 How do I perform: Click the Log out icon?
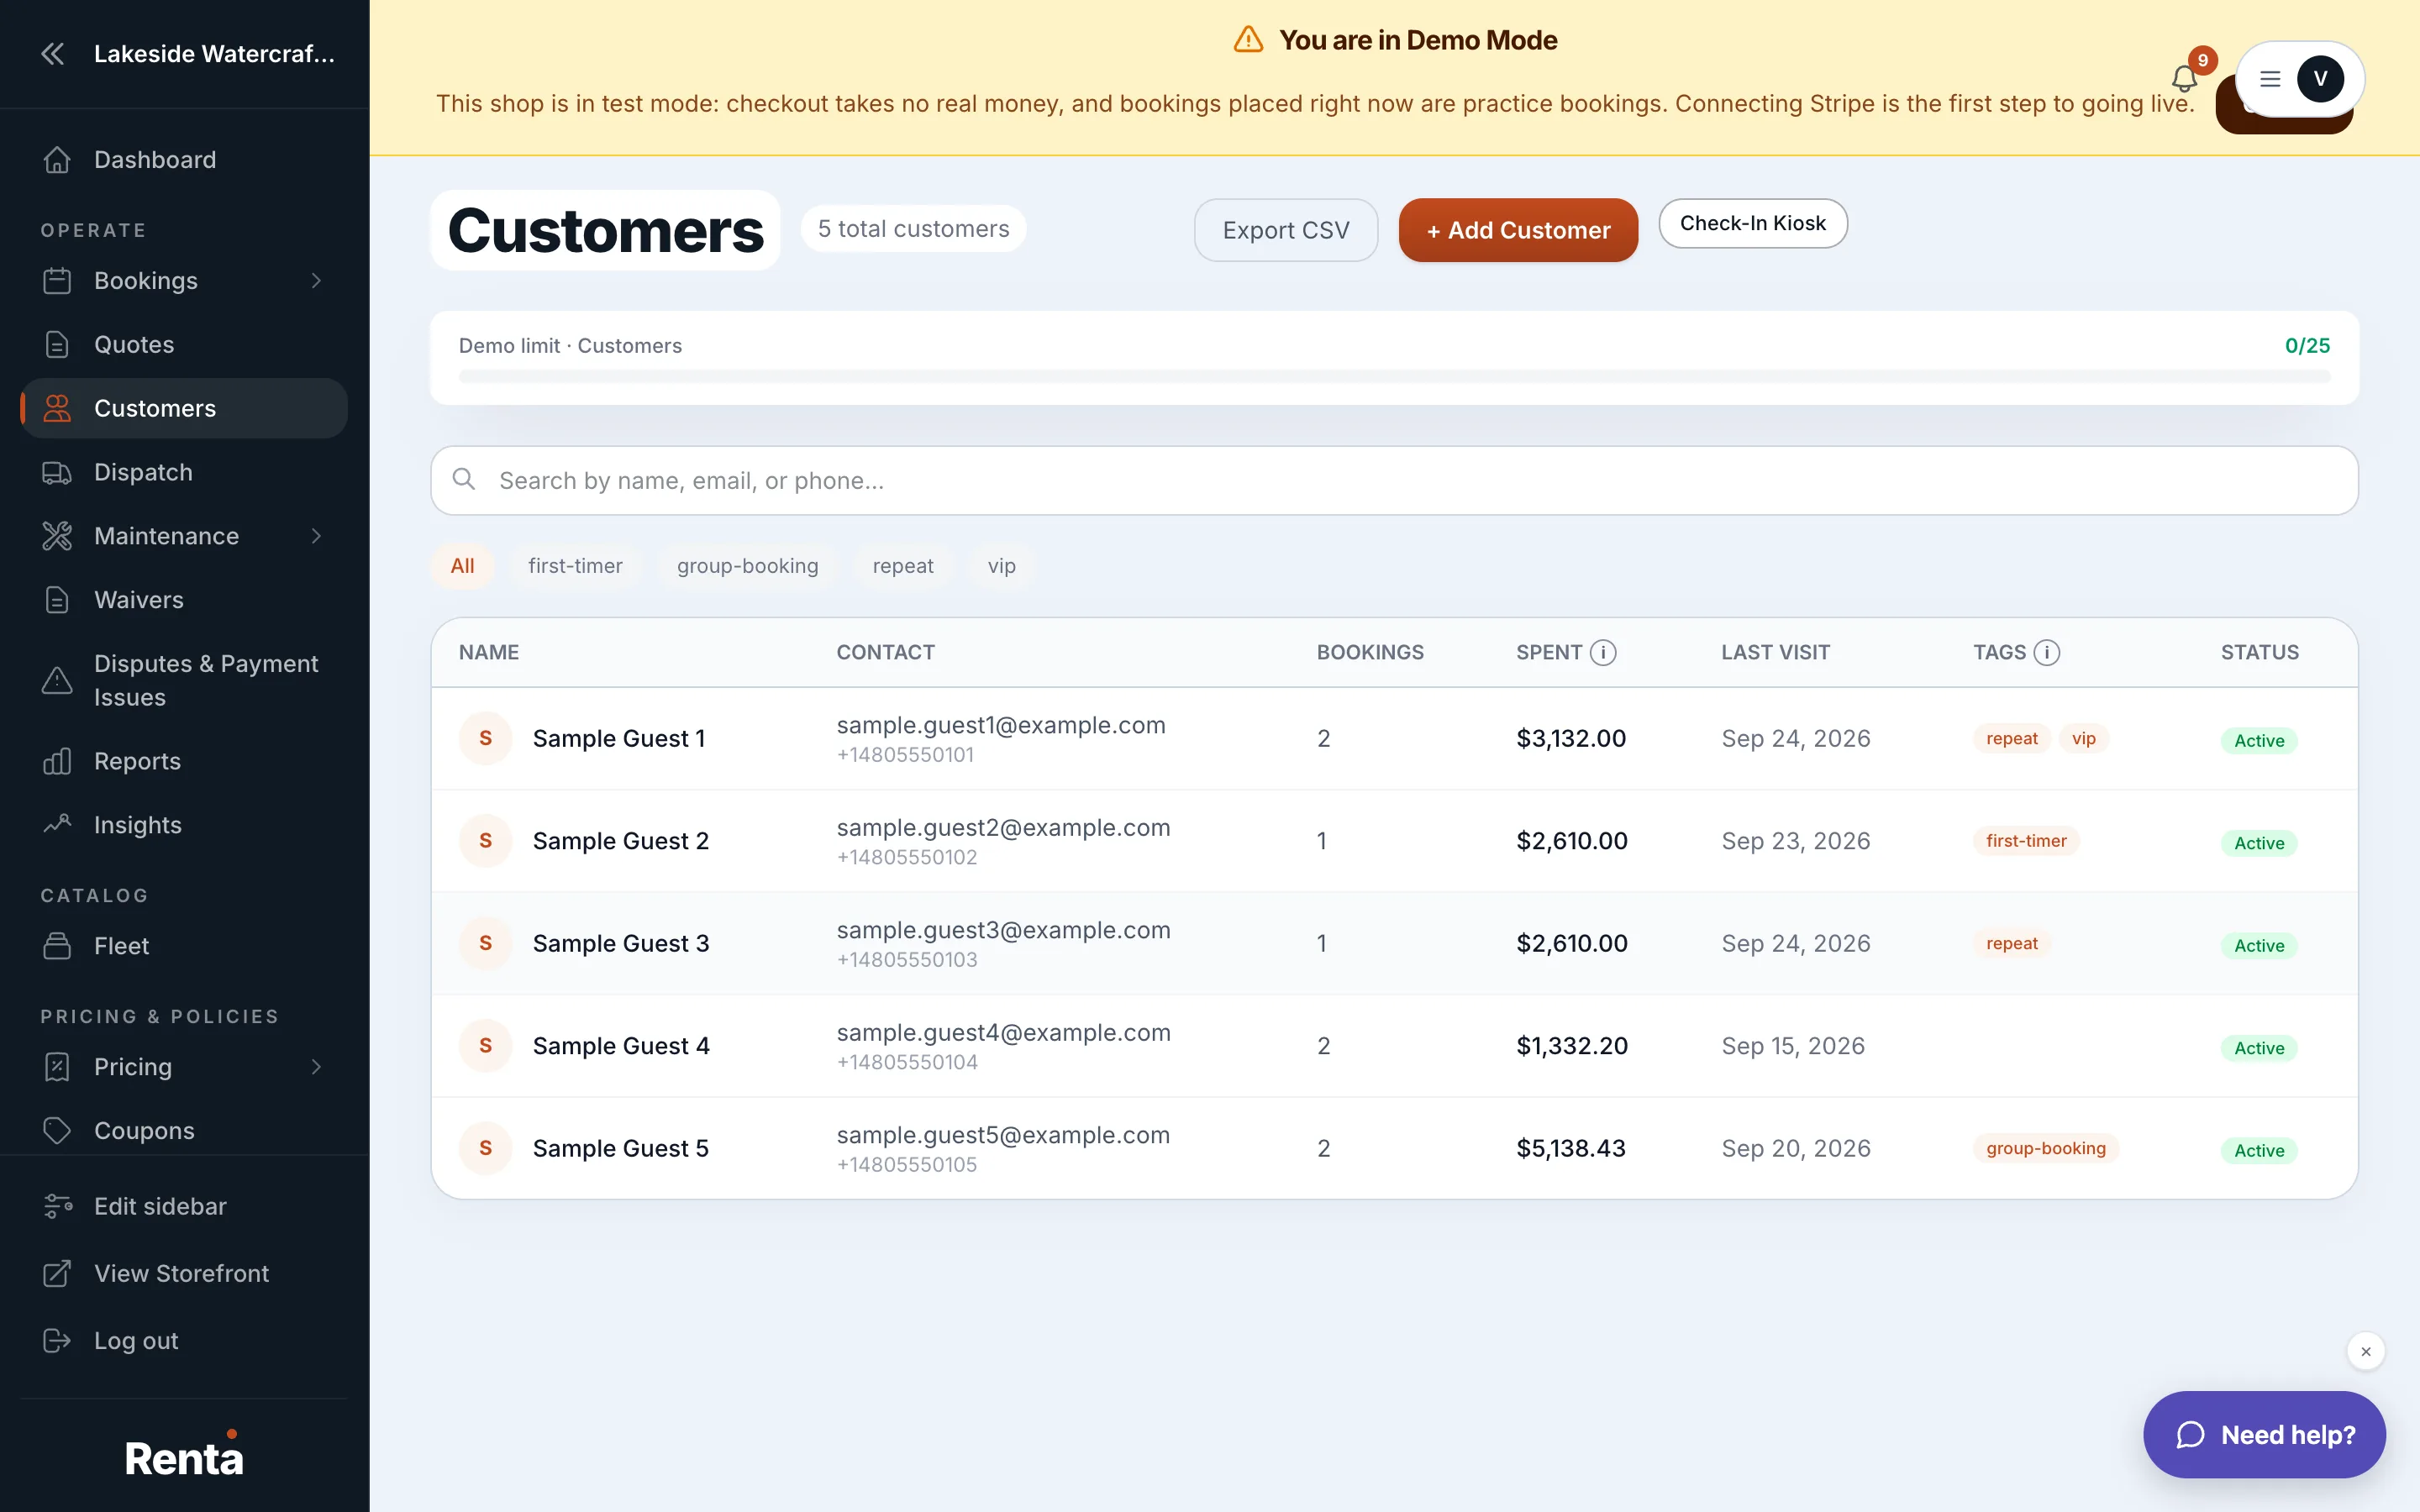click(x=57, y=1340)
